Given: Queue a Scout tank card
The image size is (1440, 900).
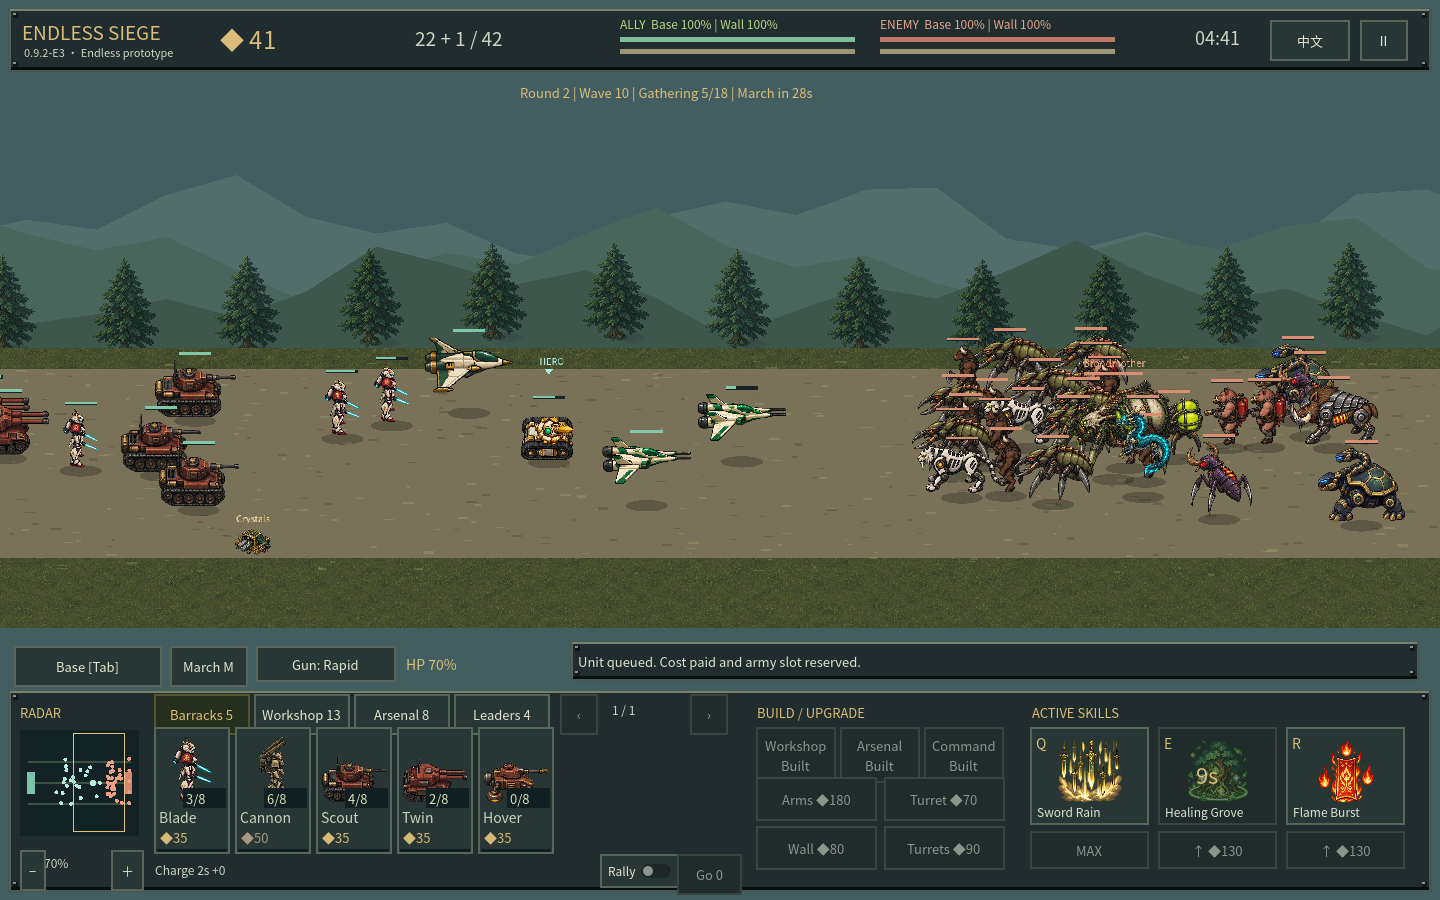Looking at the screenshot, I should click(354, 790).
